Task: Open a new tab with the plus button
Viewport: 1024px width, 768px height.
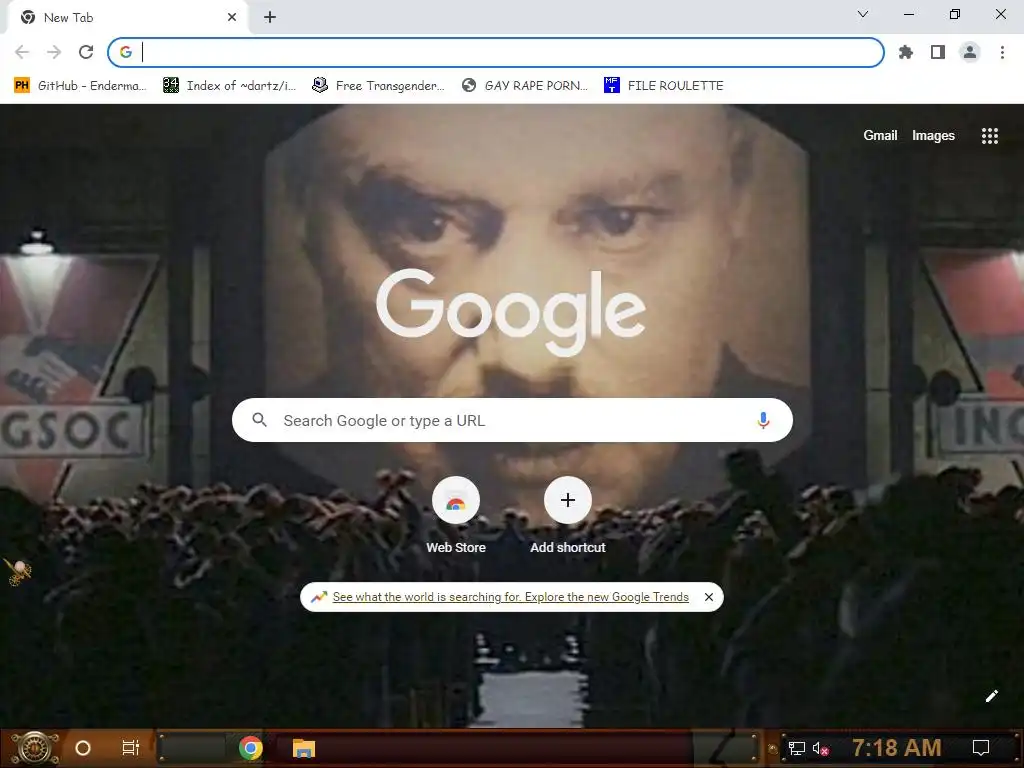Action: click(270, 18)
